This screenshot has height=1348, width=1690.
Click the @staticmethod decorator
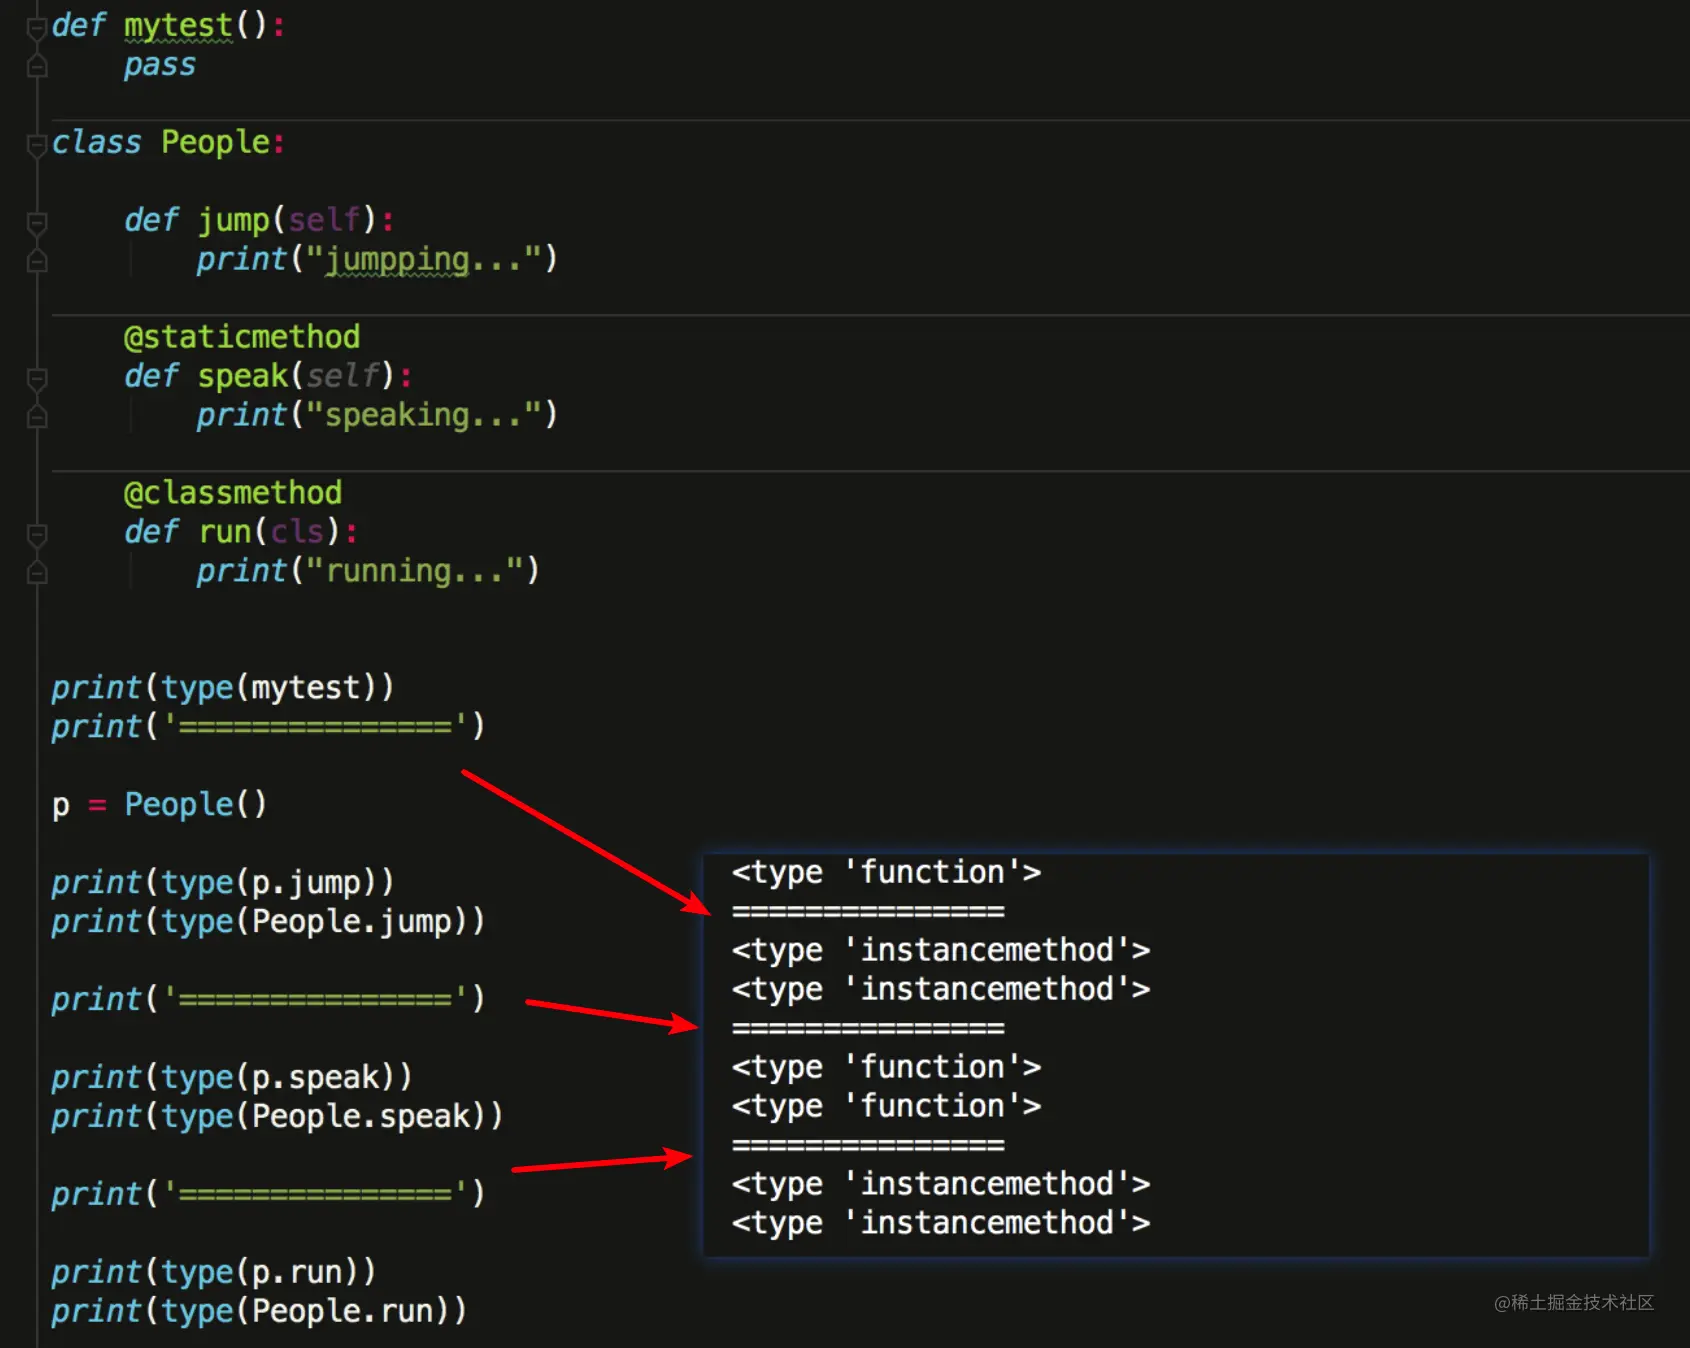click(x=241, y=337)
